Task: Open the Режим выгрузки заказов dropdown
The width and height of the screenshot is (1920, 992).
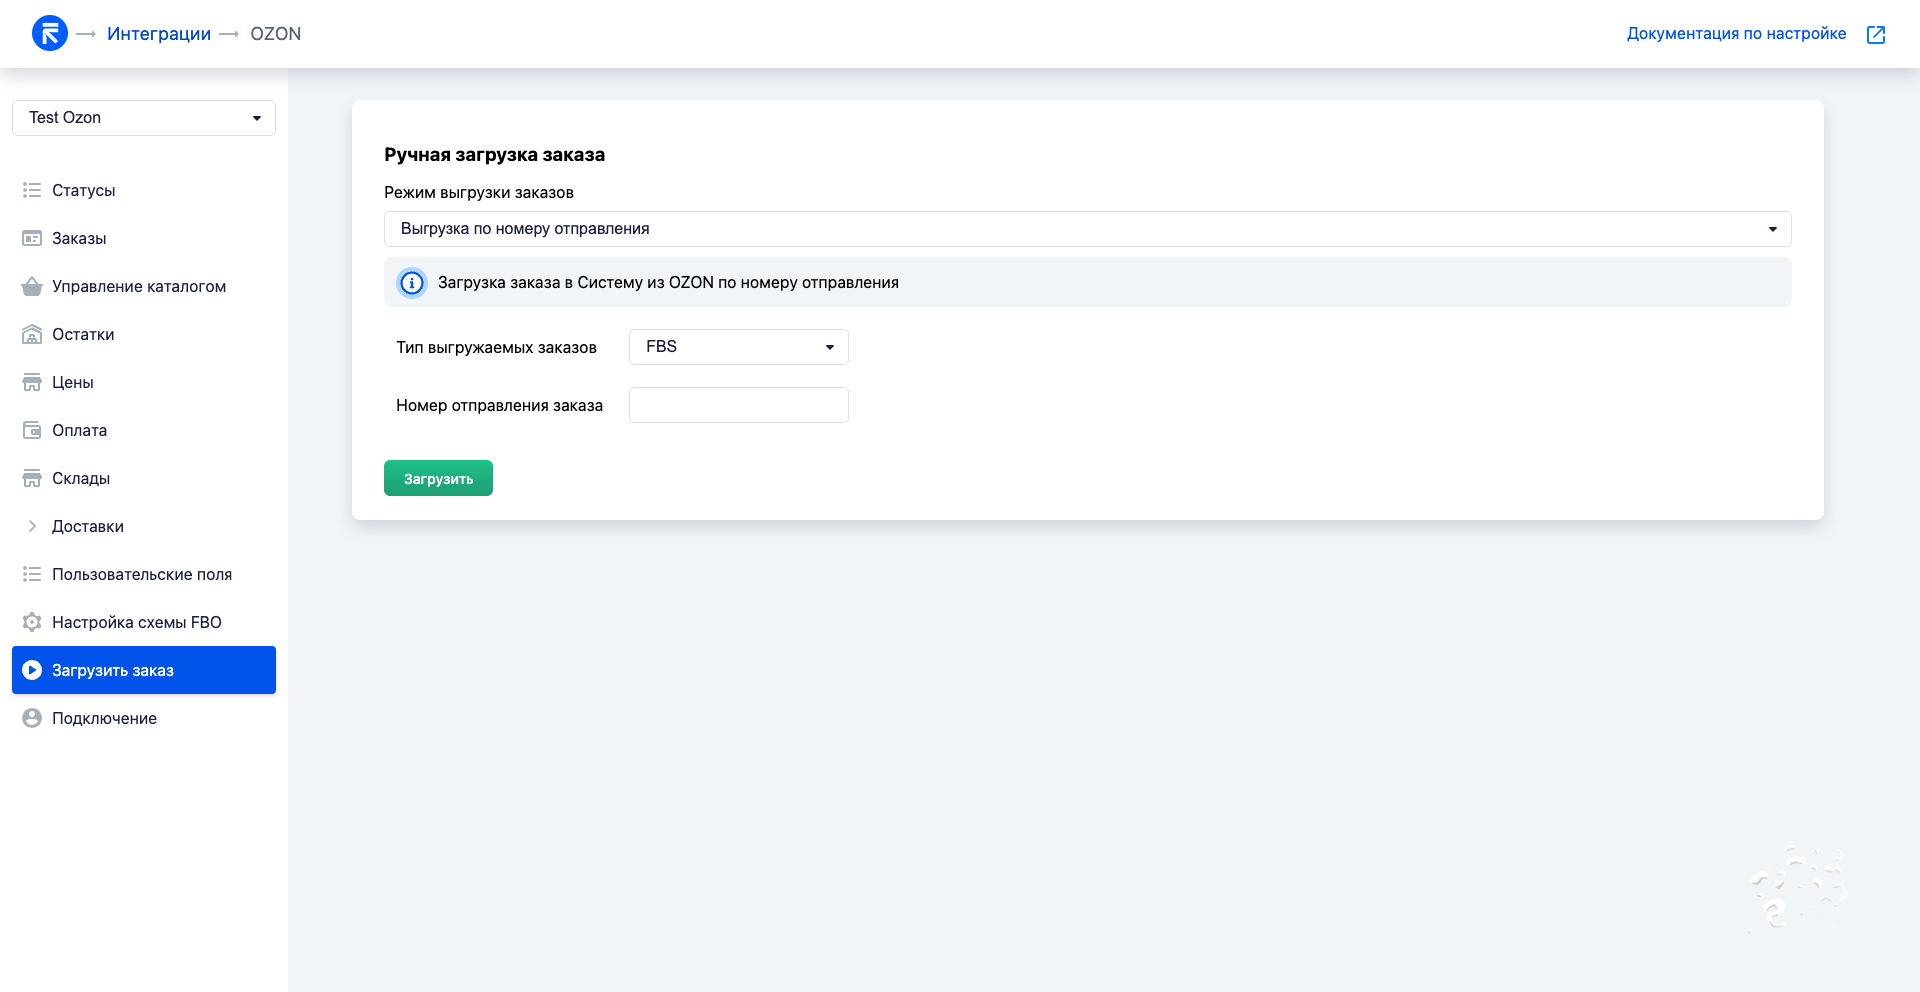Action: (x=1087, y=229)
